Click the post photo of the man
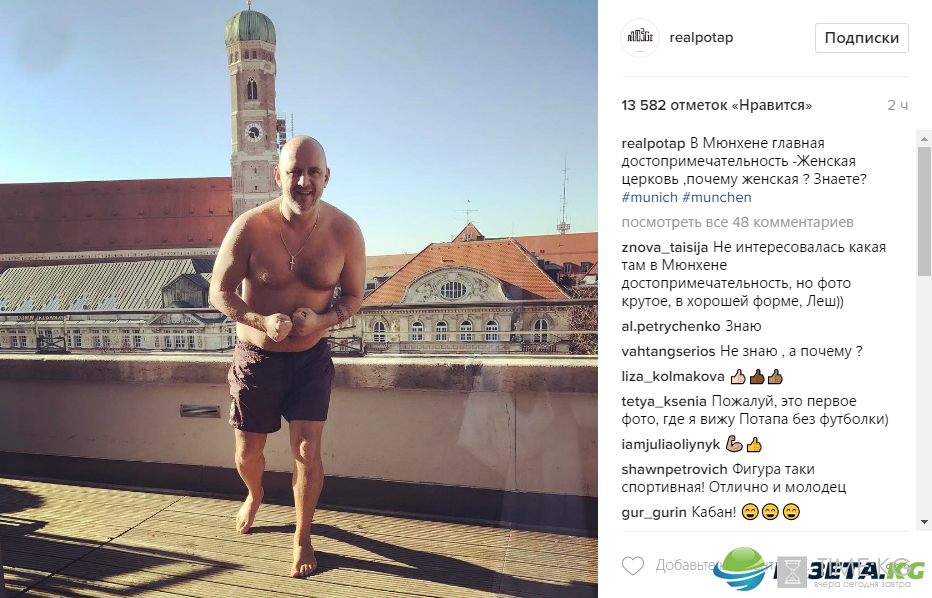 pos(298,299)
